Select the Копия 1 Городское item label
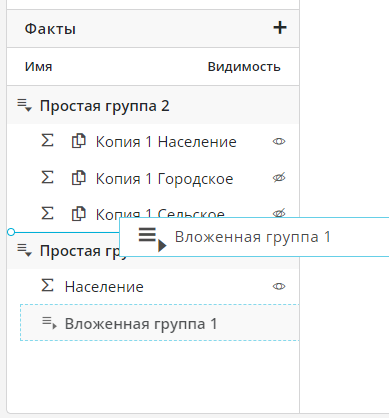 pyautogui.click(x=164, y=179)
